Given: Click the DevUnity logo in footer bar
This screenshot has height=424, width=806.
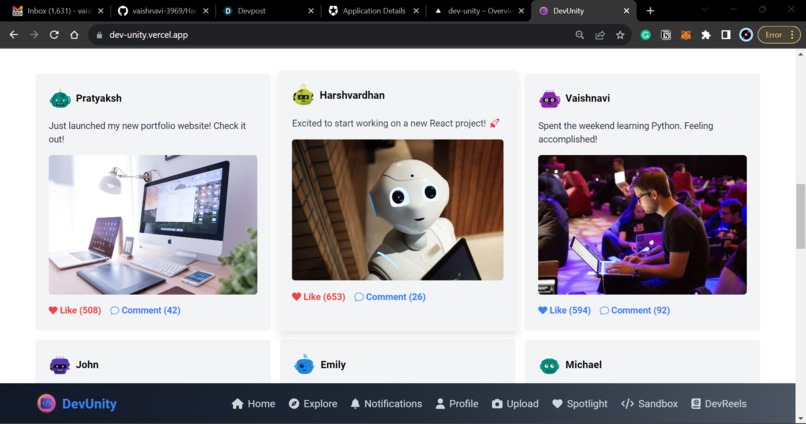Looking at the screenshot, I should point(46,404).
